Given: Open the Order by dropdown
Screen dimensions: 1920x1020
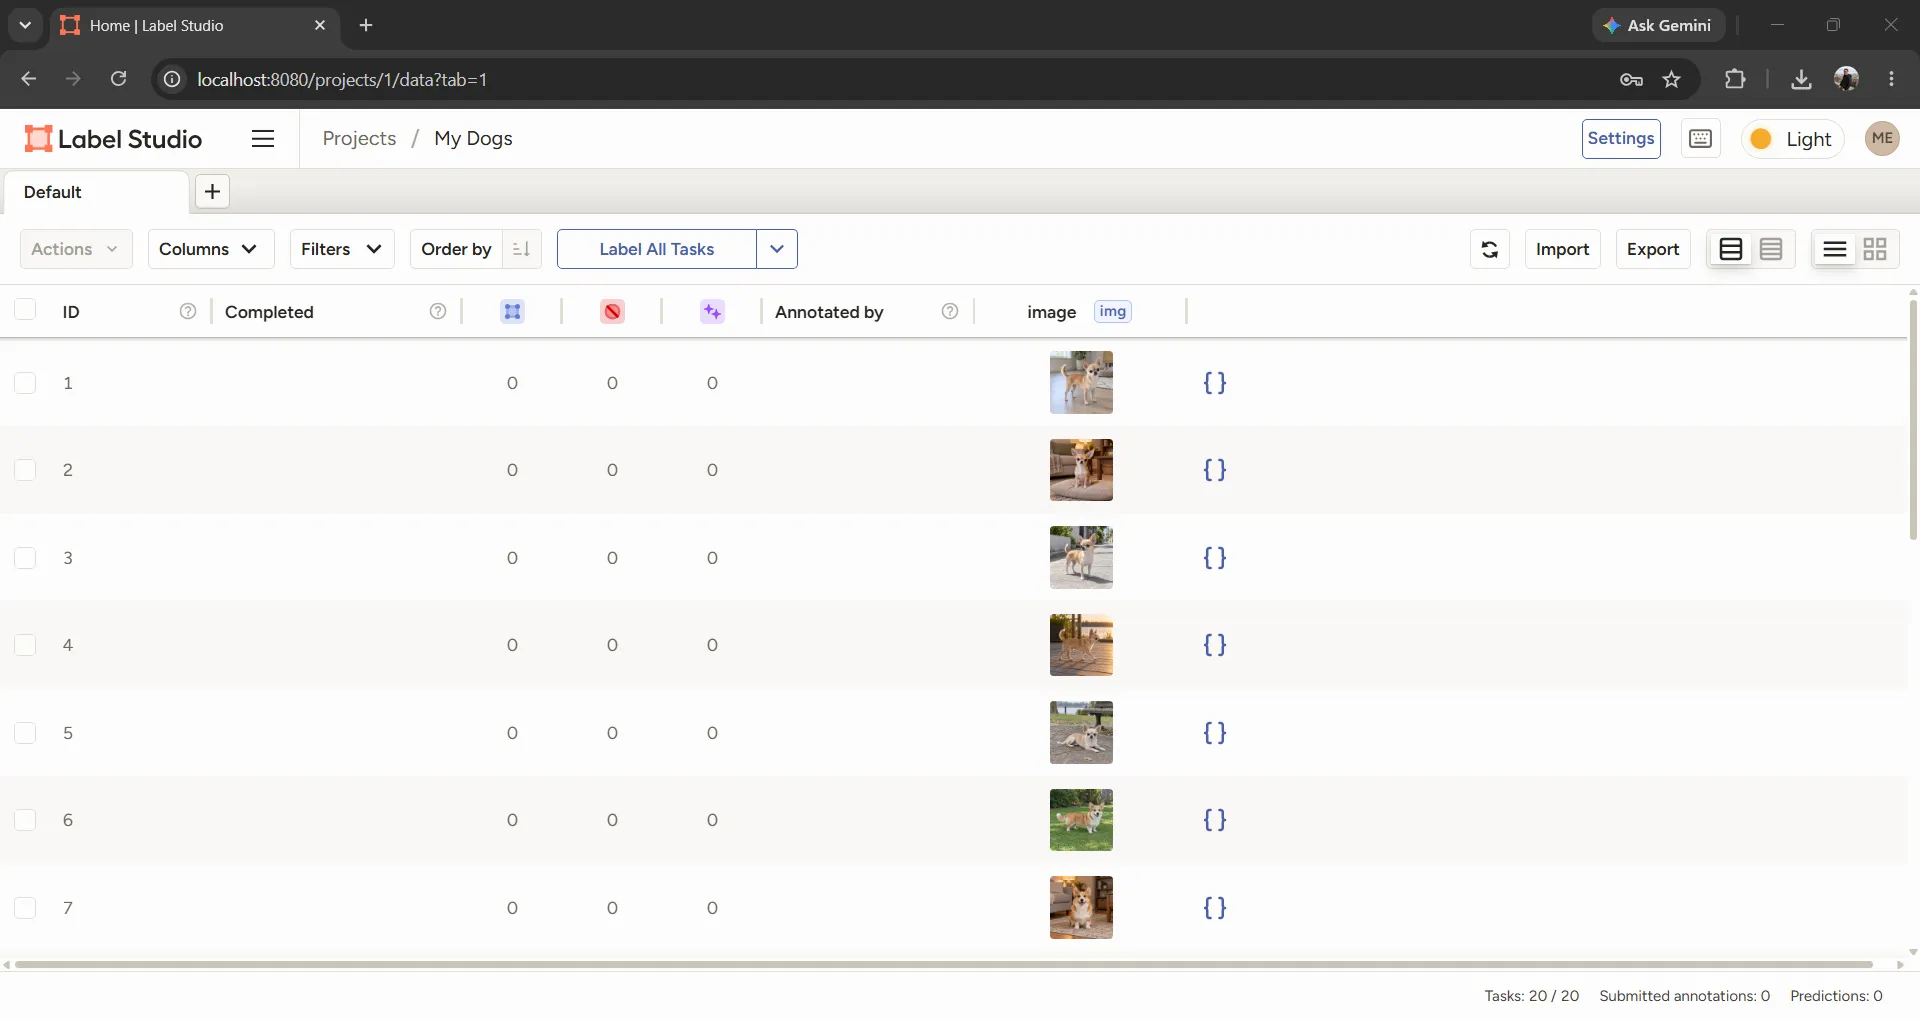Looking at the screenshot, I should pyautogui.click(x=456, y=249).
